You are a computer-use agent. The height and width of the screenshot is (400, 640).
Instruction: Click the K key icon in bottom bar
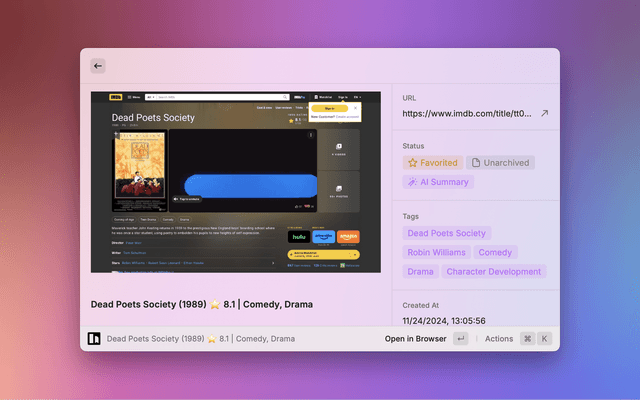pyautogui.click(x=545, y=339)
